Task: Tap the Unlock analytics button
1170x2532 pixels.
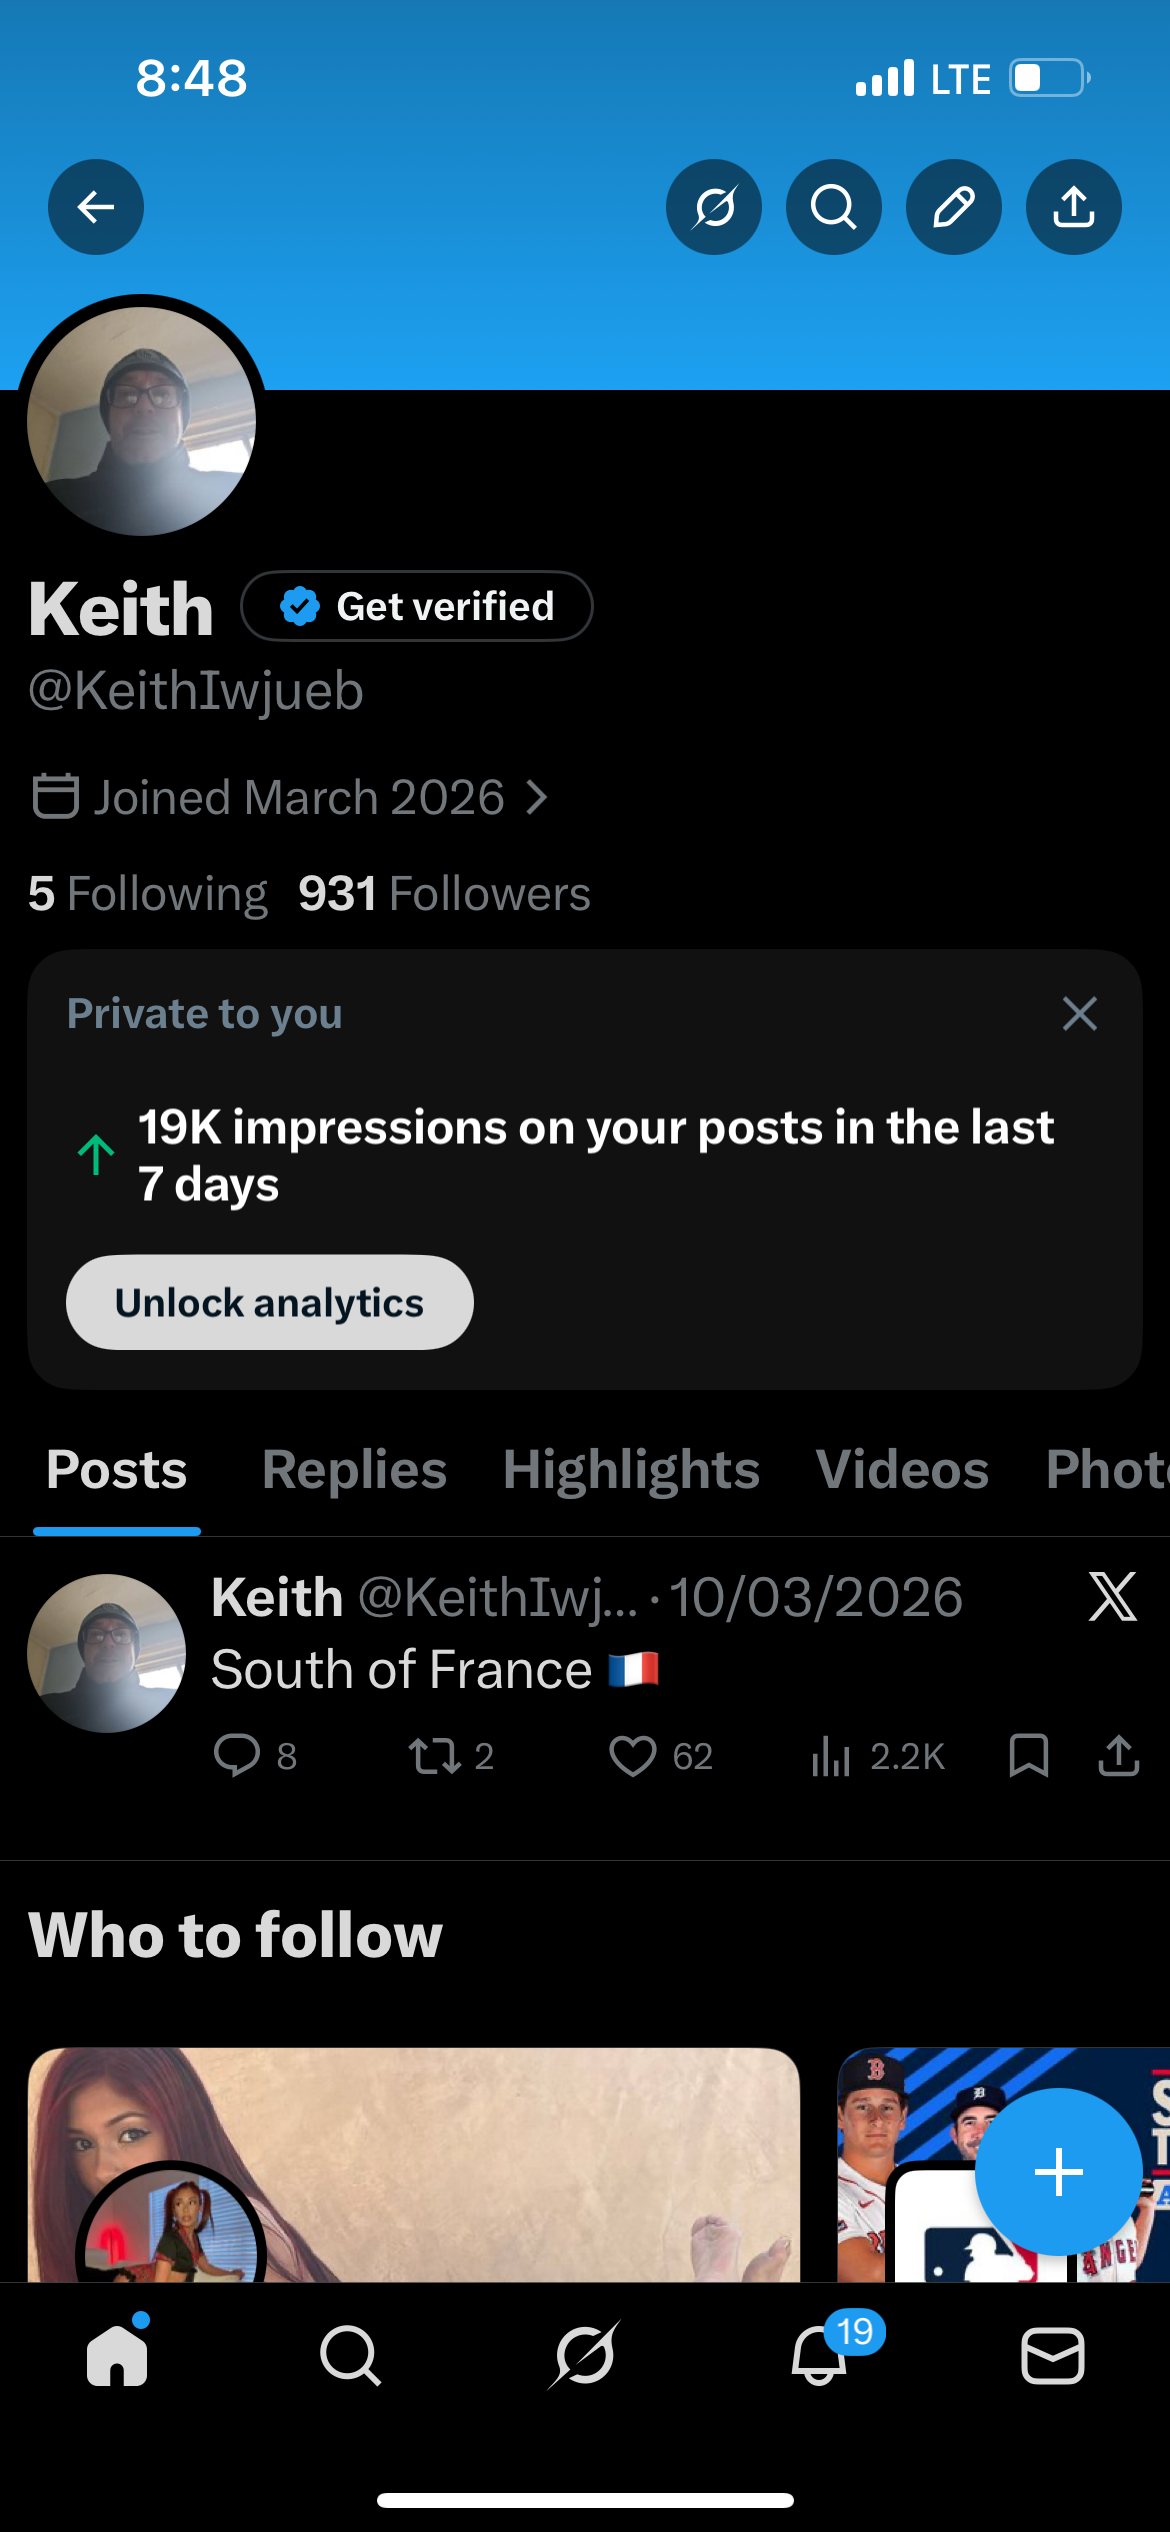Action: tap(270, 1302)
